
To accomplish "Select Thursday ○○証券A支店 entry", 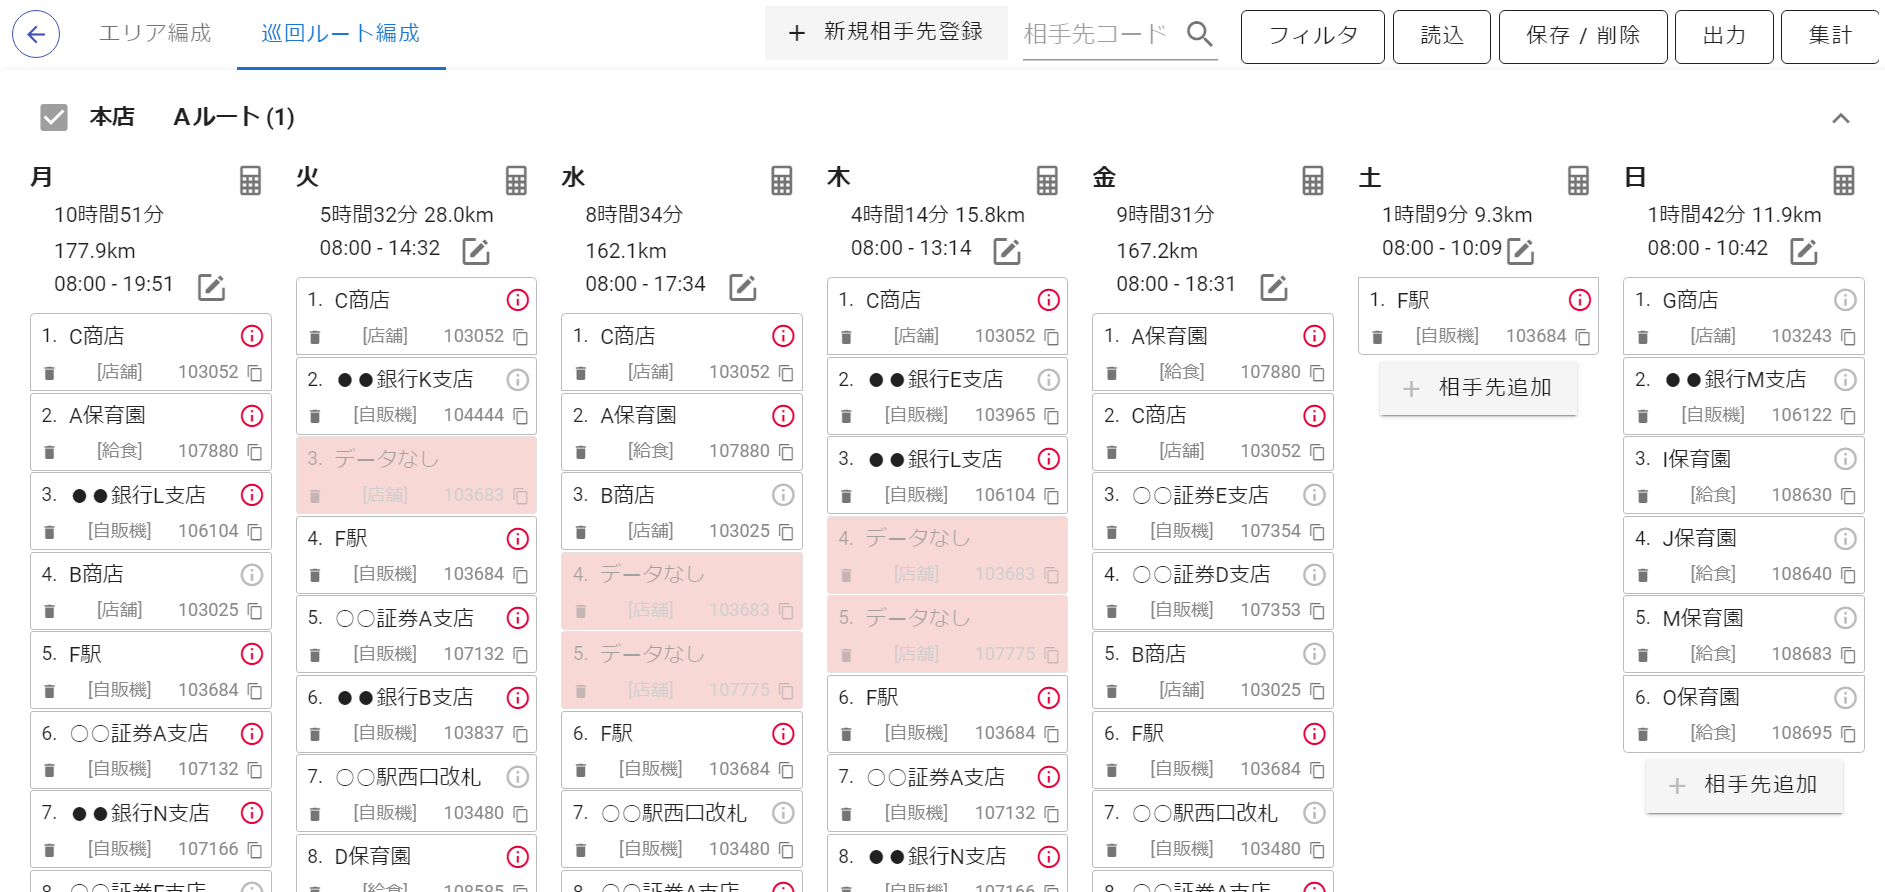I will tap(947, 794).
